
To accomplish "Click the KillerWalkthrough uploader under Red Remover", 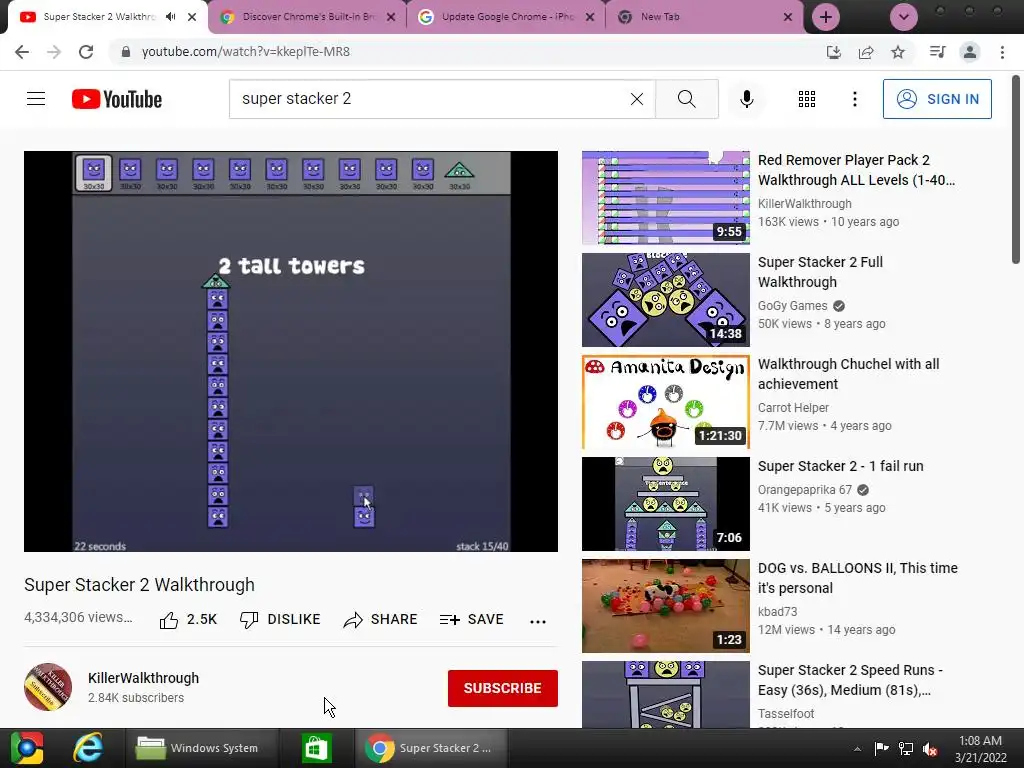I will [x=805, y=204].
